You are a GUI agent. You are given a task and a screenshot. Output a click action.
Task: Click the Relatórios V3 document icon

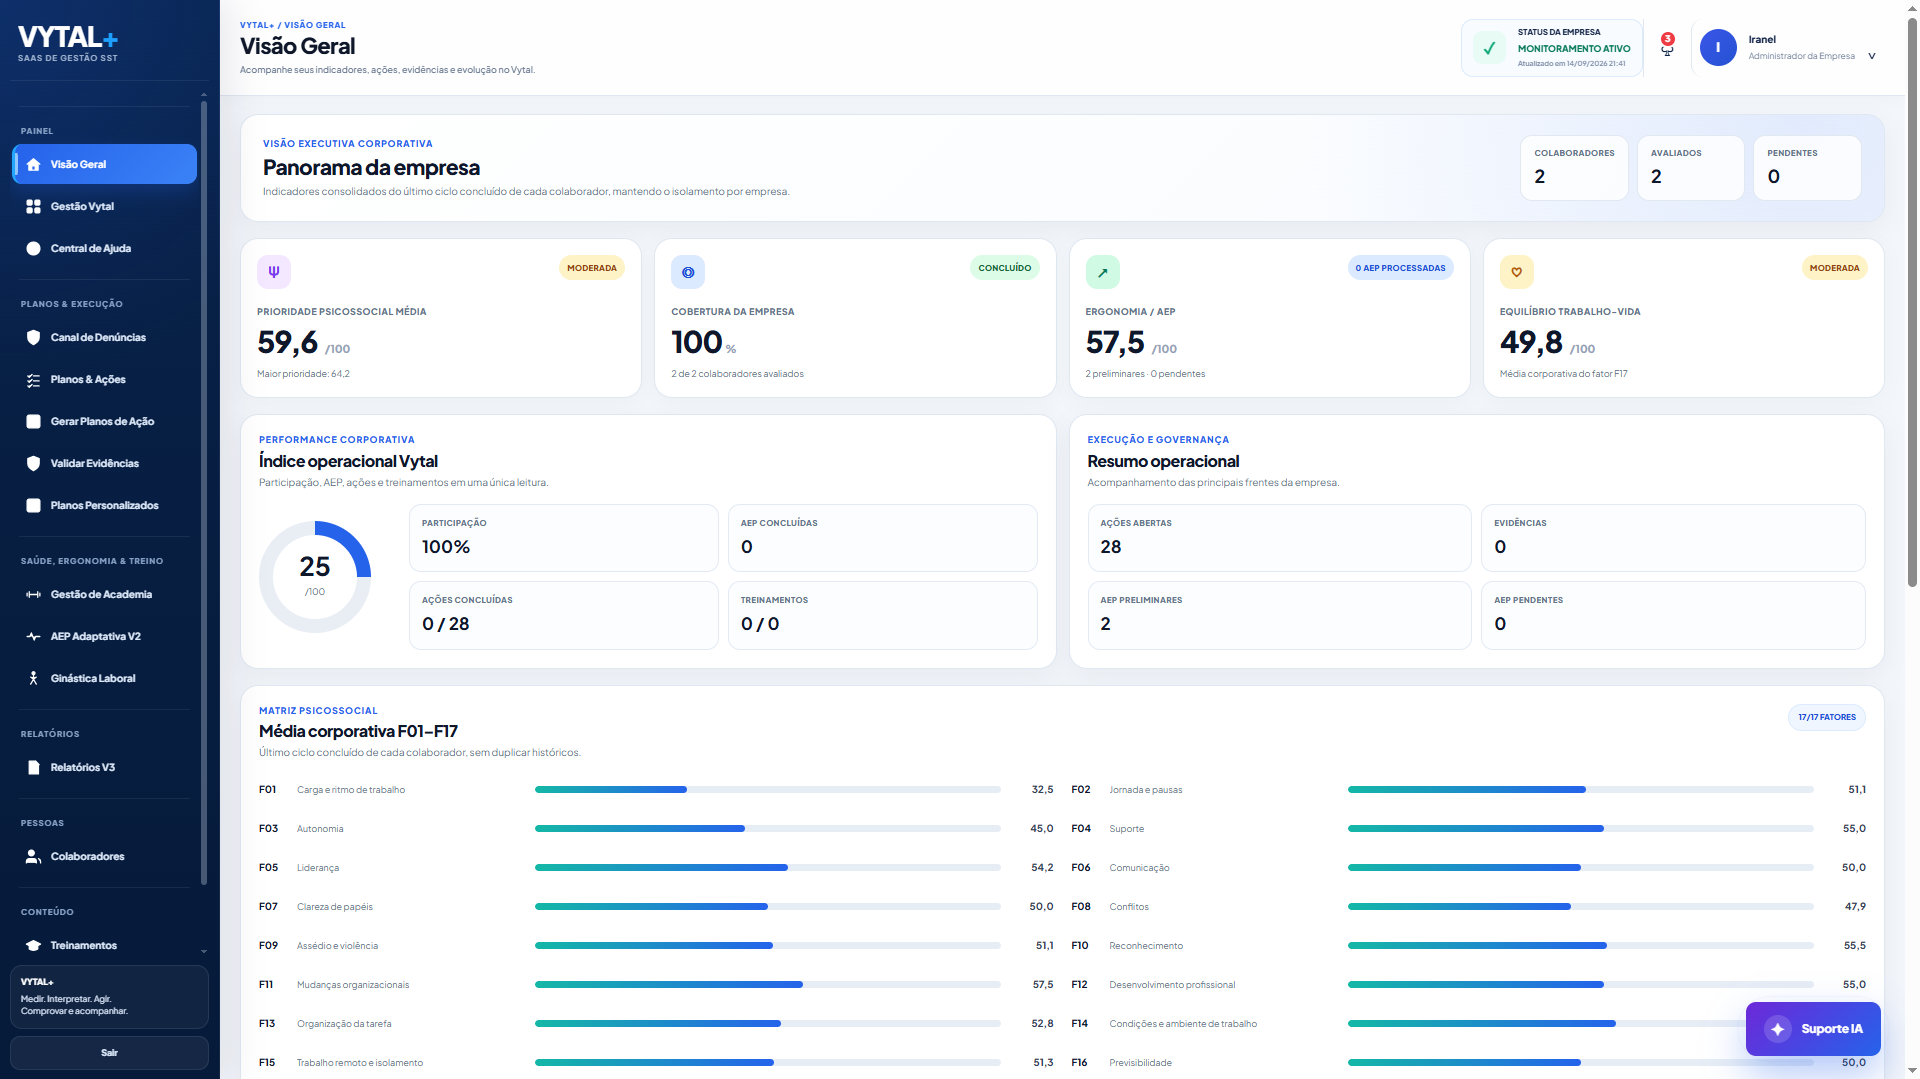click(33, 768)
